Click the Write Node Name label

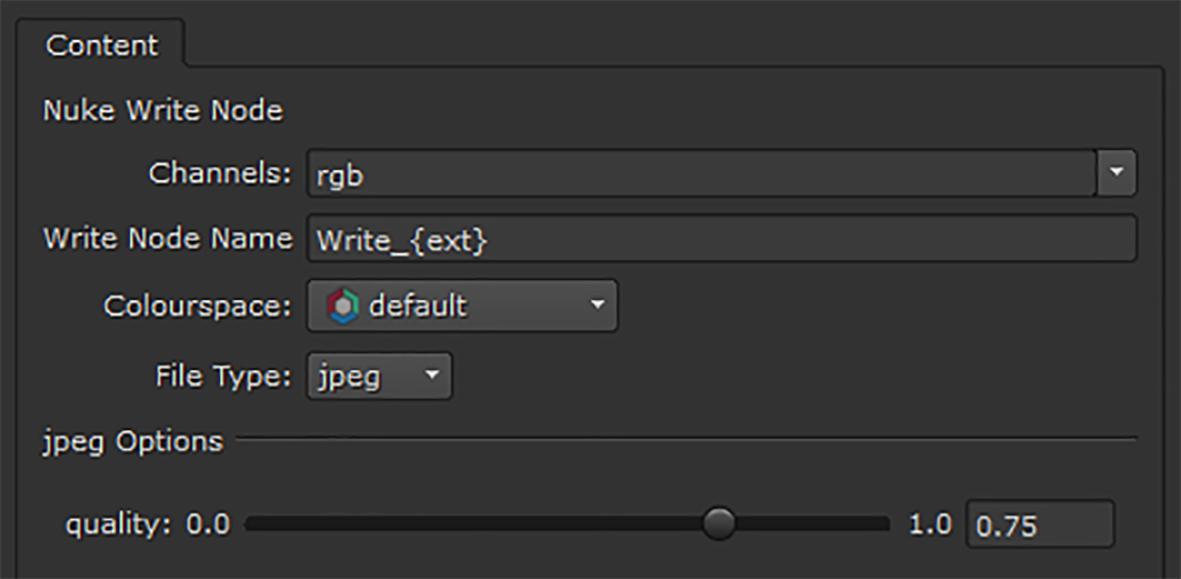pyautogui.click(x=167, y=239)
